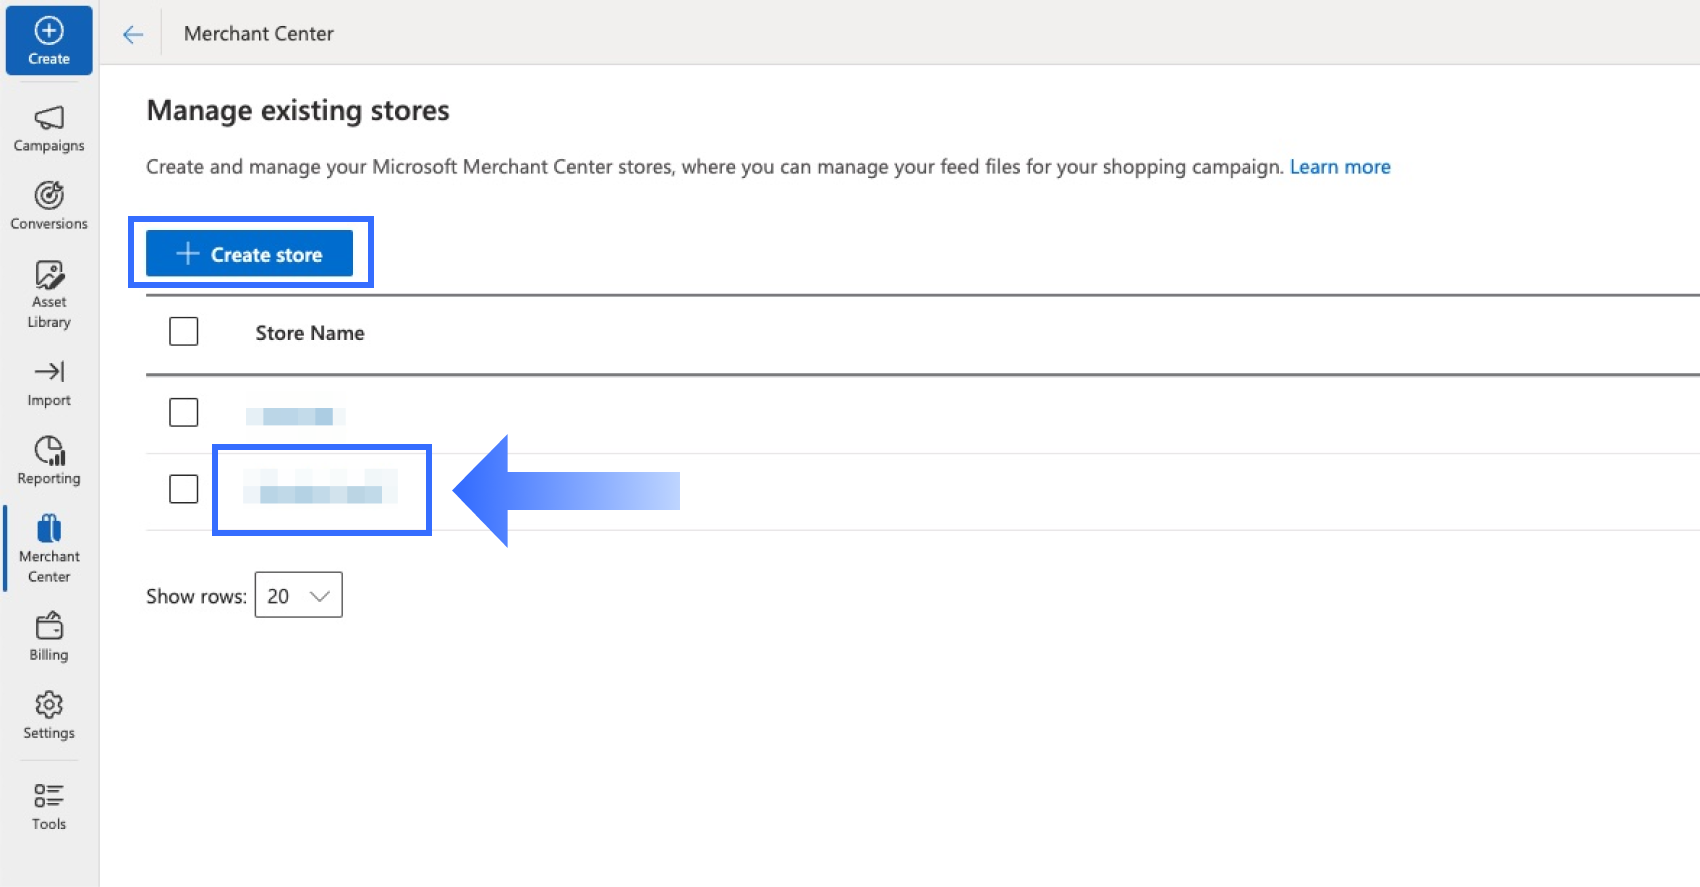Image resolution: width=1700 pixels, height=887 pixels.
Task: Open the Learn more link
Action: [x=1340, y=167]
